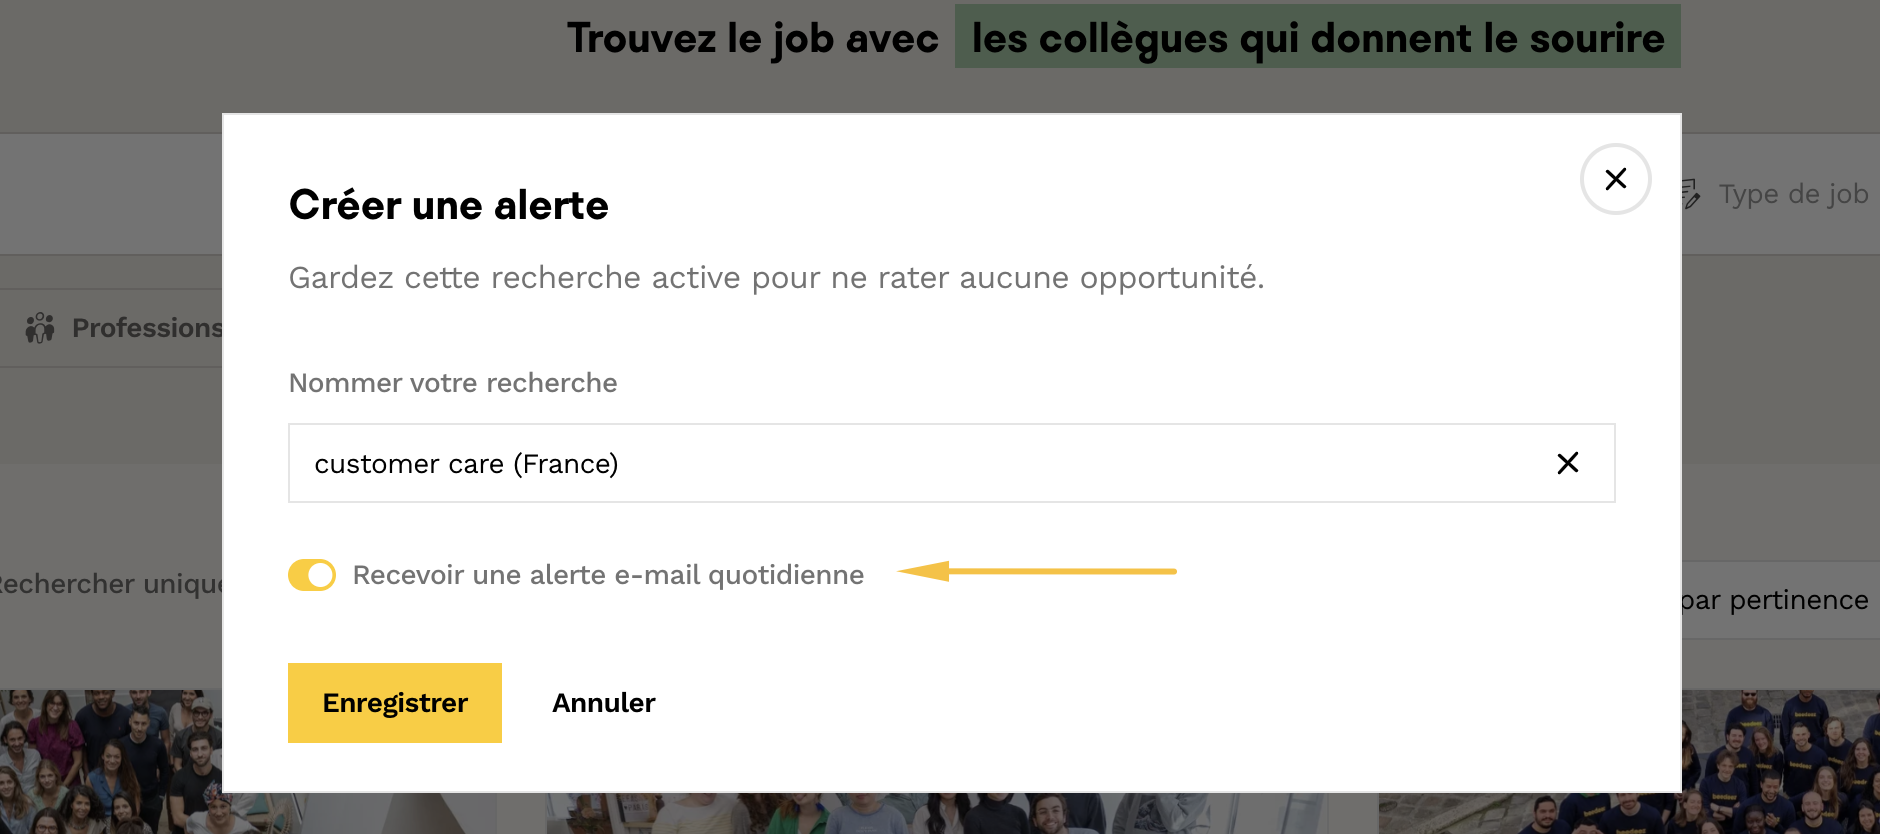Open the 'par pertinence' sort dropdown

click(1774, 600)
